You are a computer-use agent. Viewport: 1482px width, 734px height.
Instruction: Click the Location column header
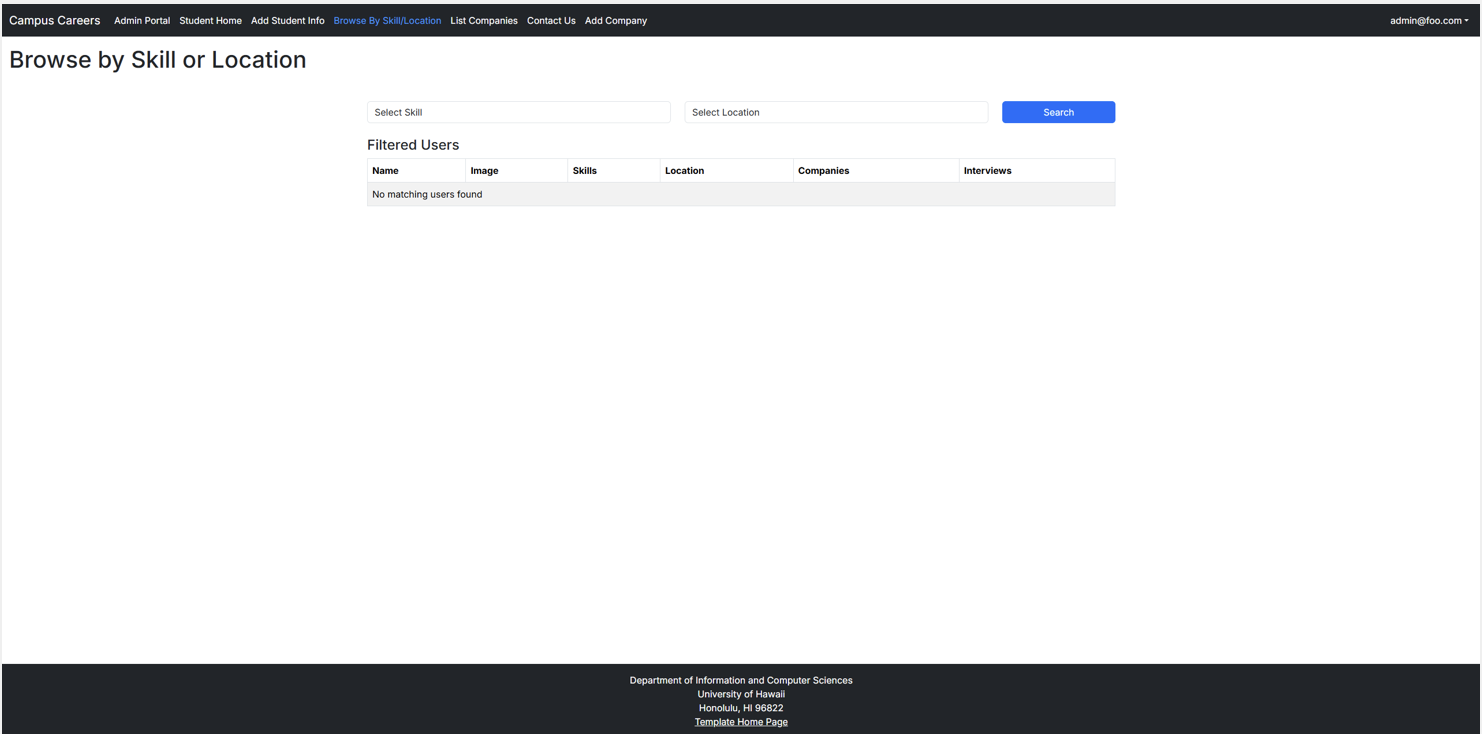[684, 170]
